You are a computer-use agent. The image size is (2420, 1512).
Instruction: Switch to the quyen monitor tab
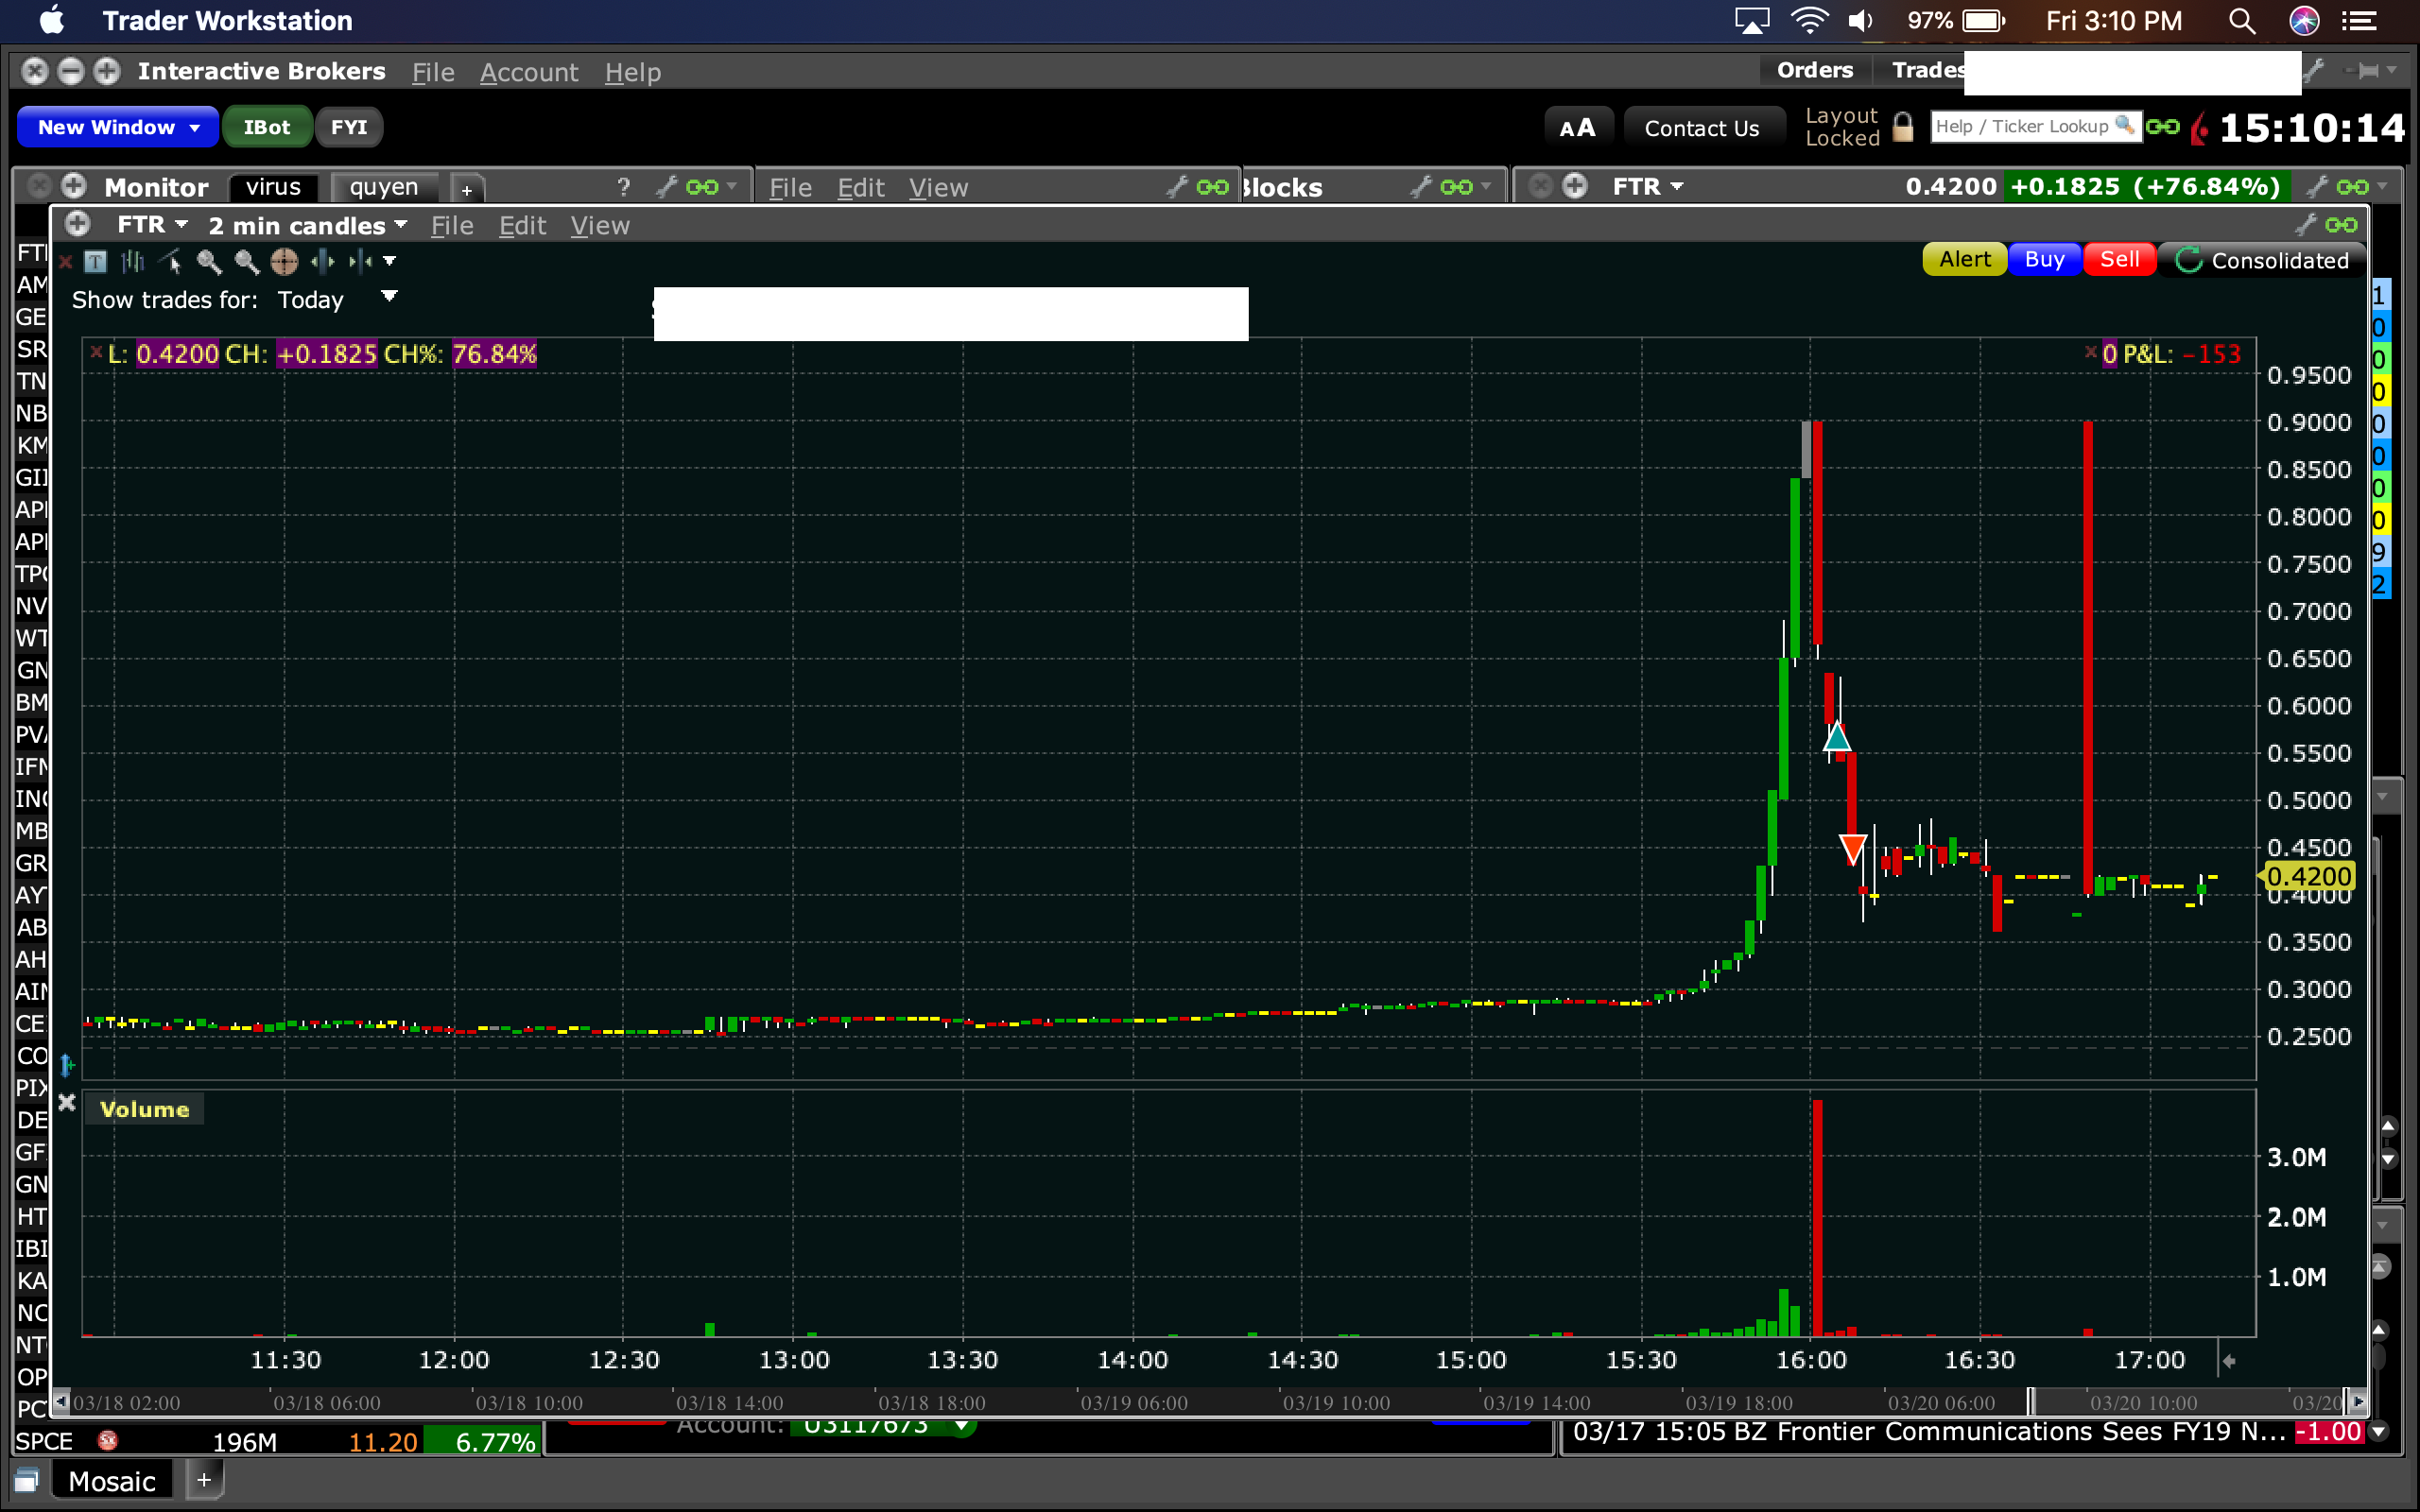[x=384, y=187]
